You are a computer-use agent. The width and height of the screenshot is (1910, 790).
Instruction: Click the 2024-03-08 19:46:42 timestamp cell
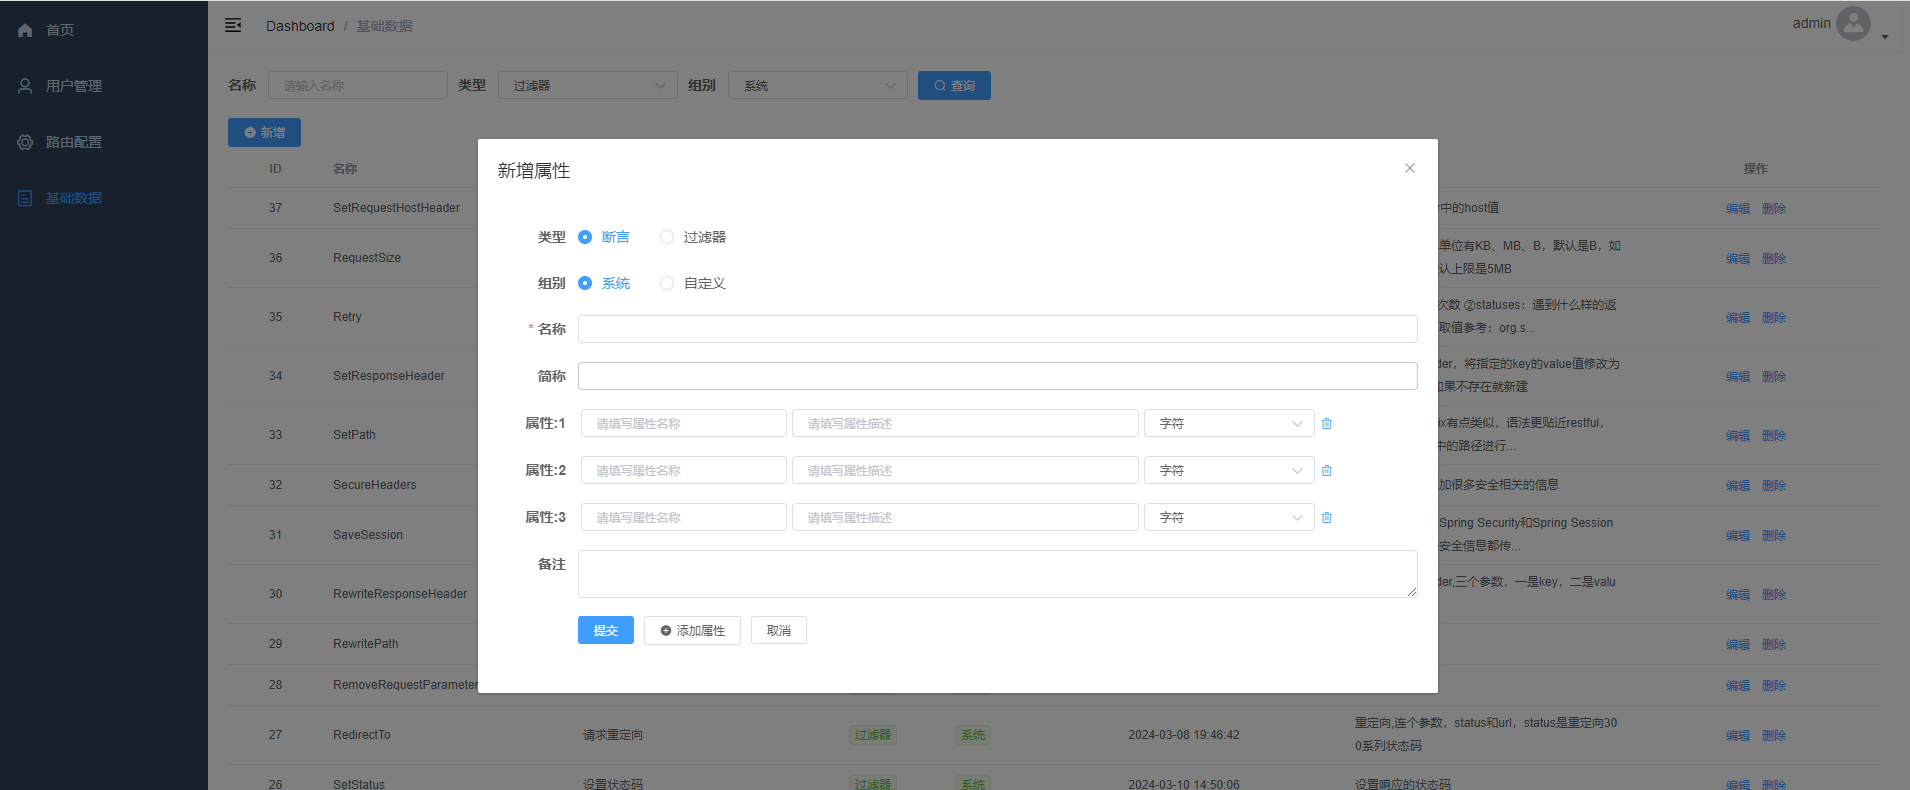tap(1184, 735)
